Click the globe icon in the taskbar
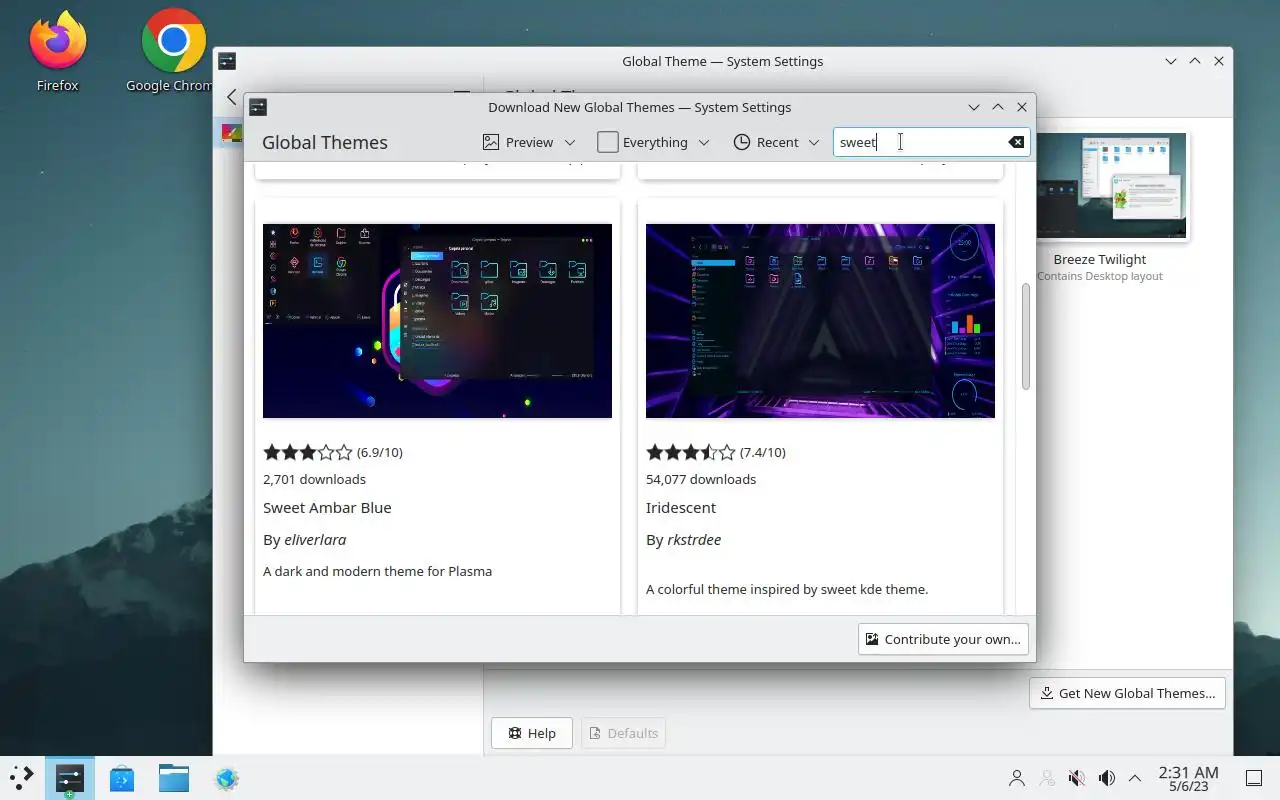The image size is (1280, 800). (x=226, y=778)
